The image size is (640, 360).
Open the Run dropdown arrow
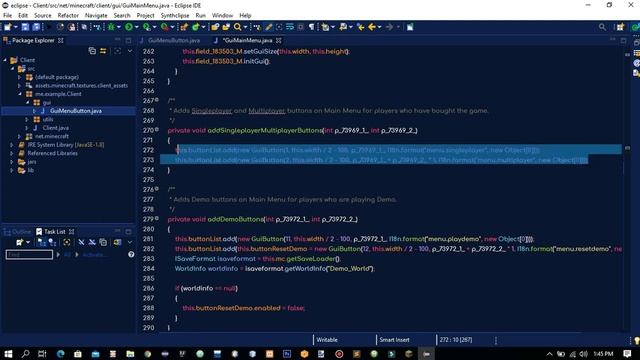pos(137,27)
